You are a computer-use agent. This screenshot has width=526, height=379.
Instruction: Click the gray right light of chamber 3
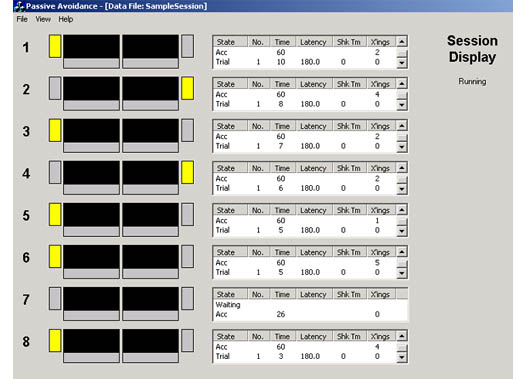[188, 130]
